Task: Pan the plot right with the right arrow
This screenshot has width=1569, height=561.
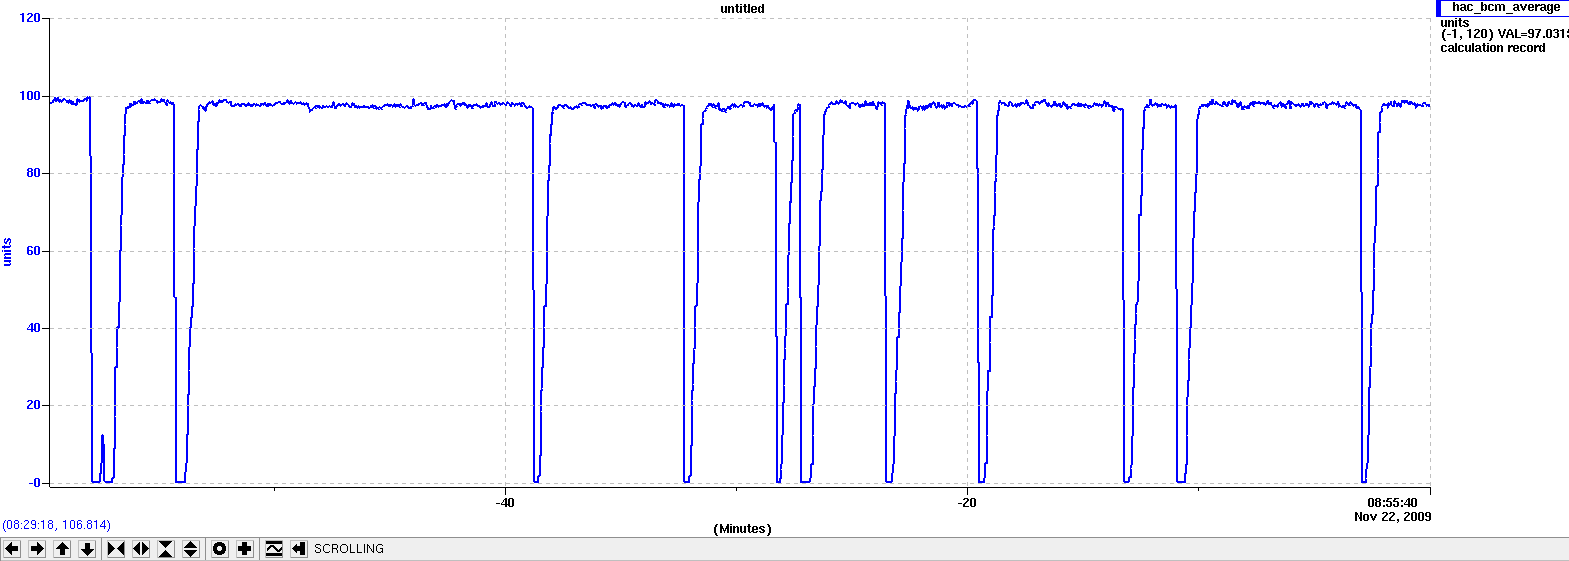Action: click(x=37, y=549)
